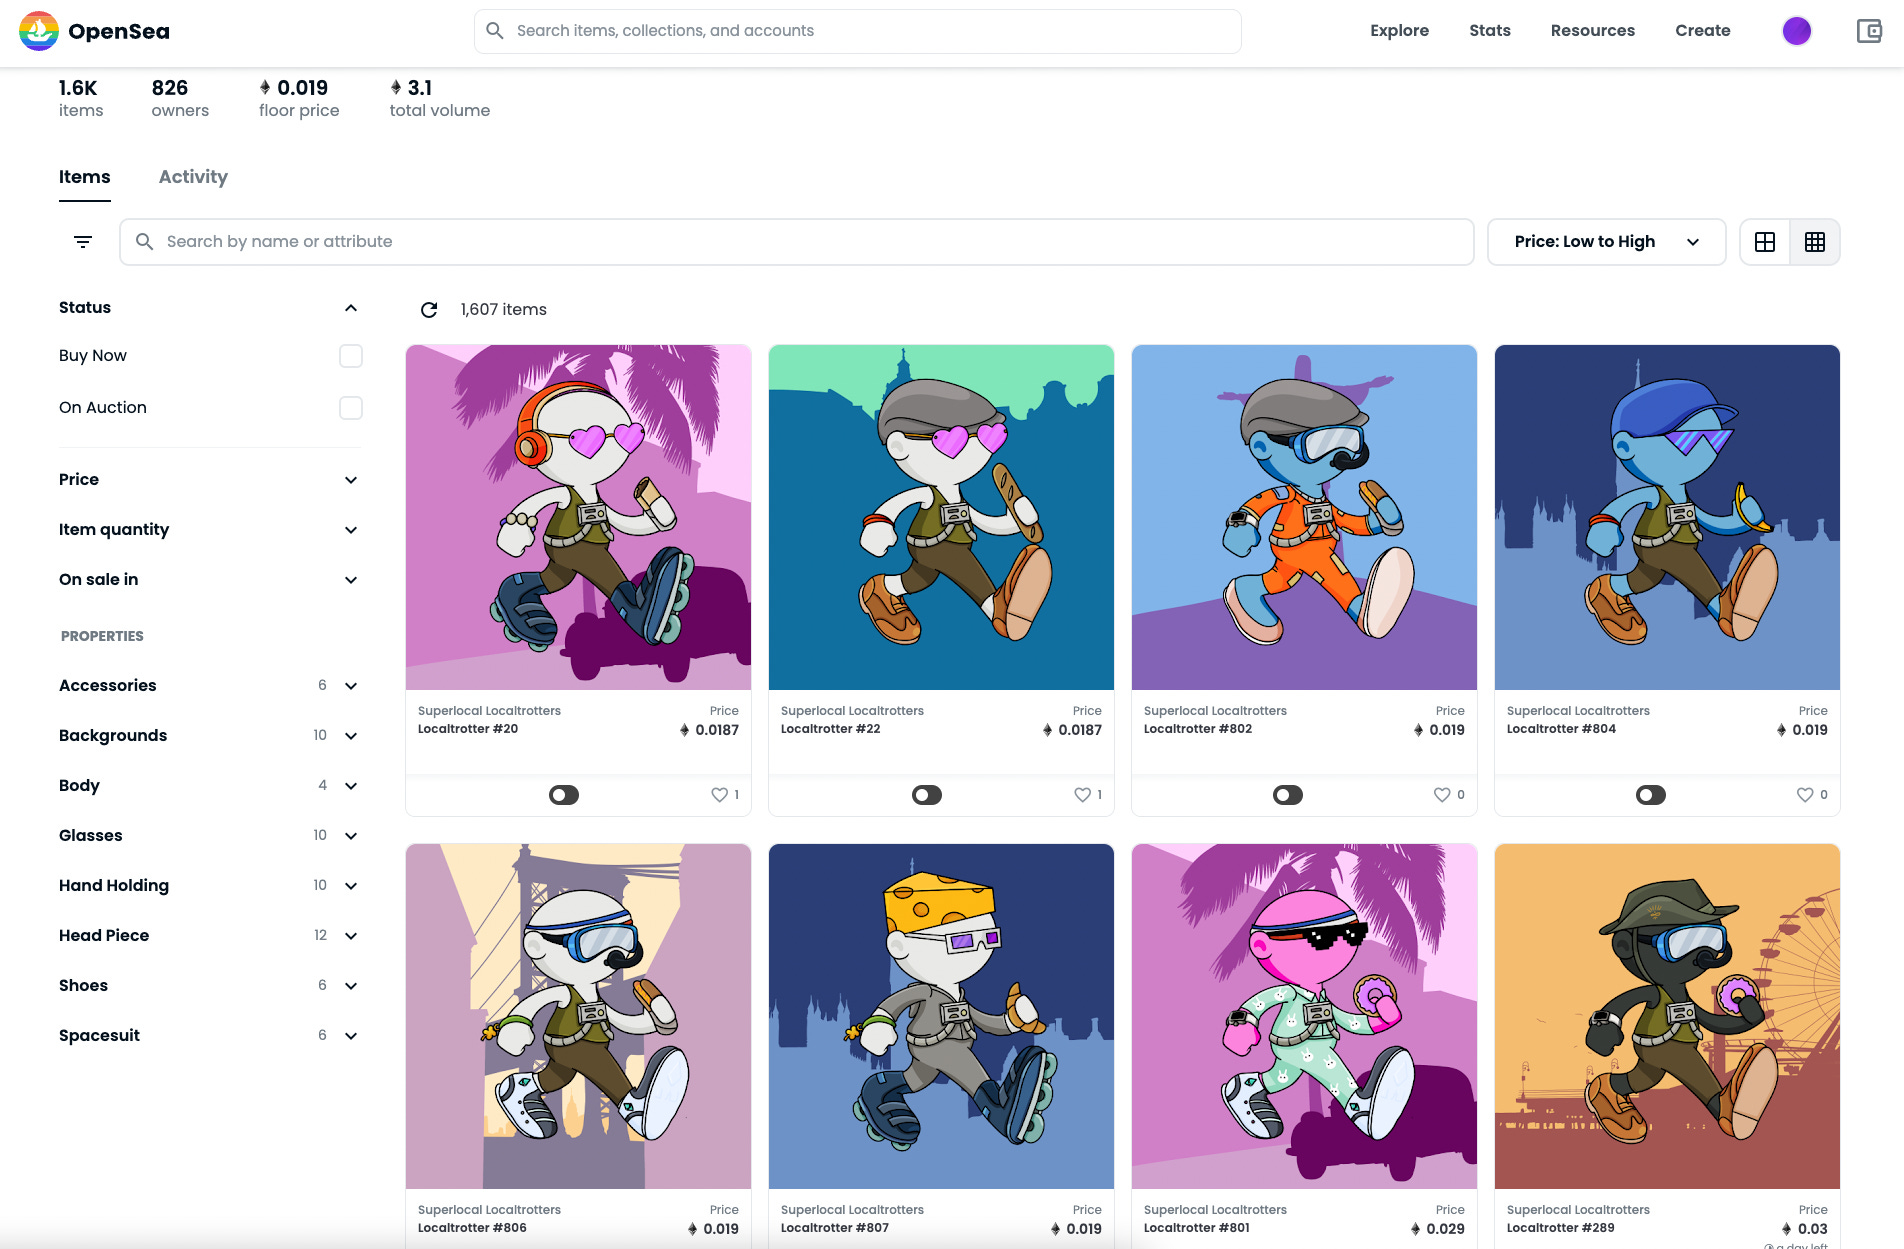Image resolution: width=1904 pixels, height=1249 pixels.
Task: Expand the Price filter section
Action: pos(351,480)
